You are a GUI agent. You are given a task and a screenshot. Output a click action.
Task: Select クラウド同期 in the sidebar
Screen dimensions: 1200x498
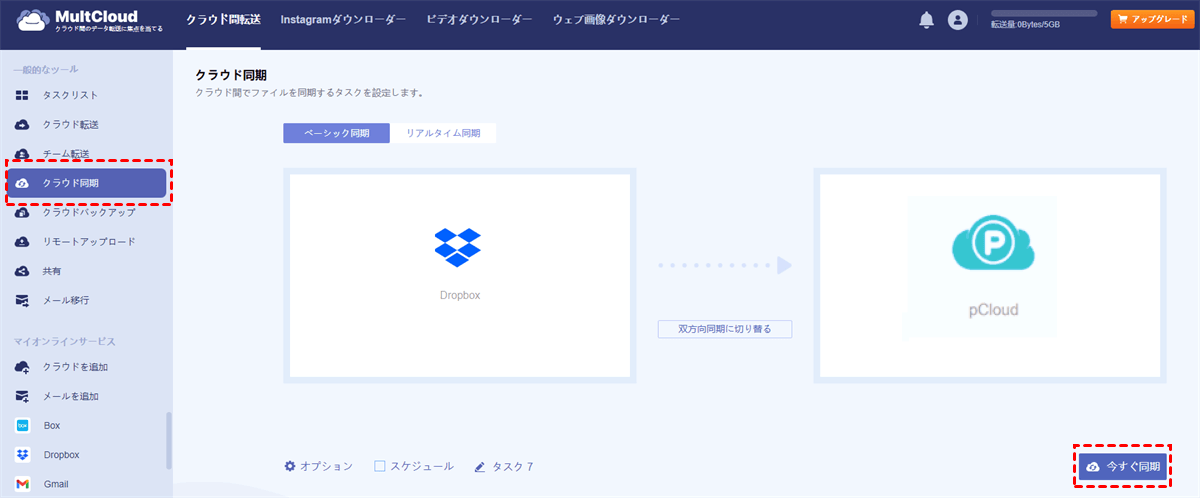click(86, 183)
